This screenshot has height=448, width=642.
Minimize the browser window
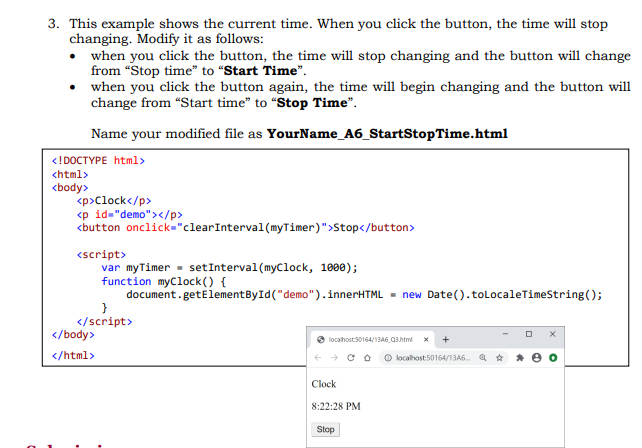[x=505, y=334]
